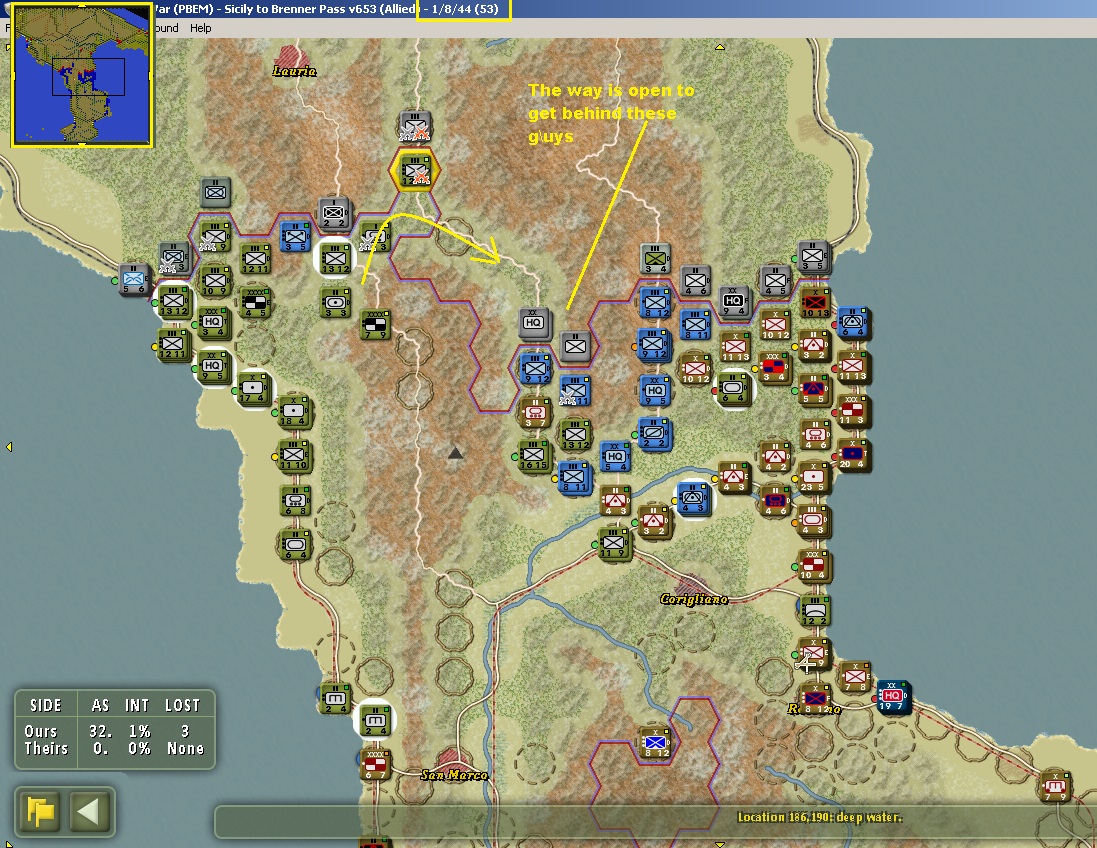Select the brown 7 9 unit at southeast corner
The image size is (1097, 848).
(1054, 785)
